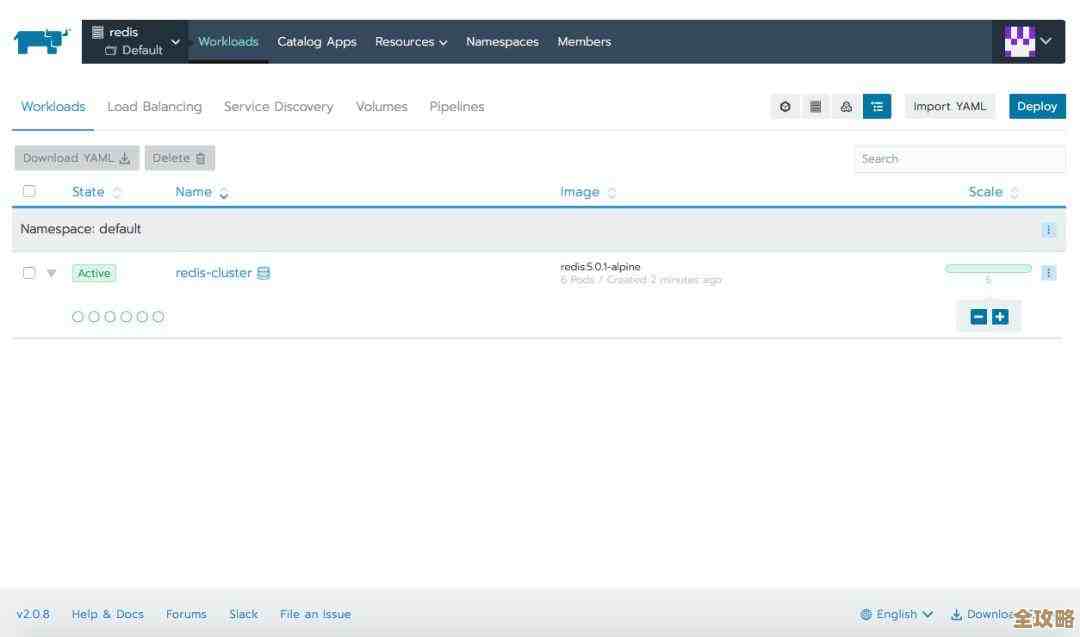Image resolution: width=1080 pixels, height=637 pixels.
Task: Decrease redis-cluster scale with minus button
Action: click(979, 317)
